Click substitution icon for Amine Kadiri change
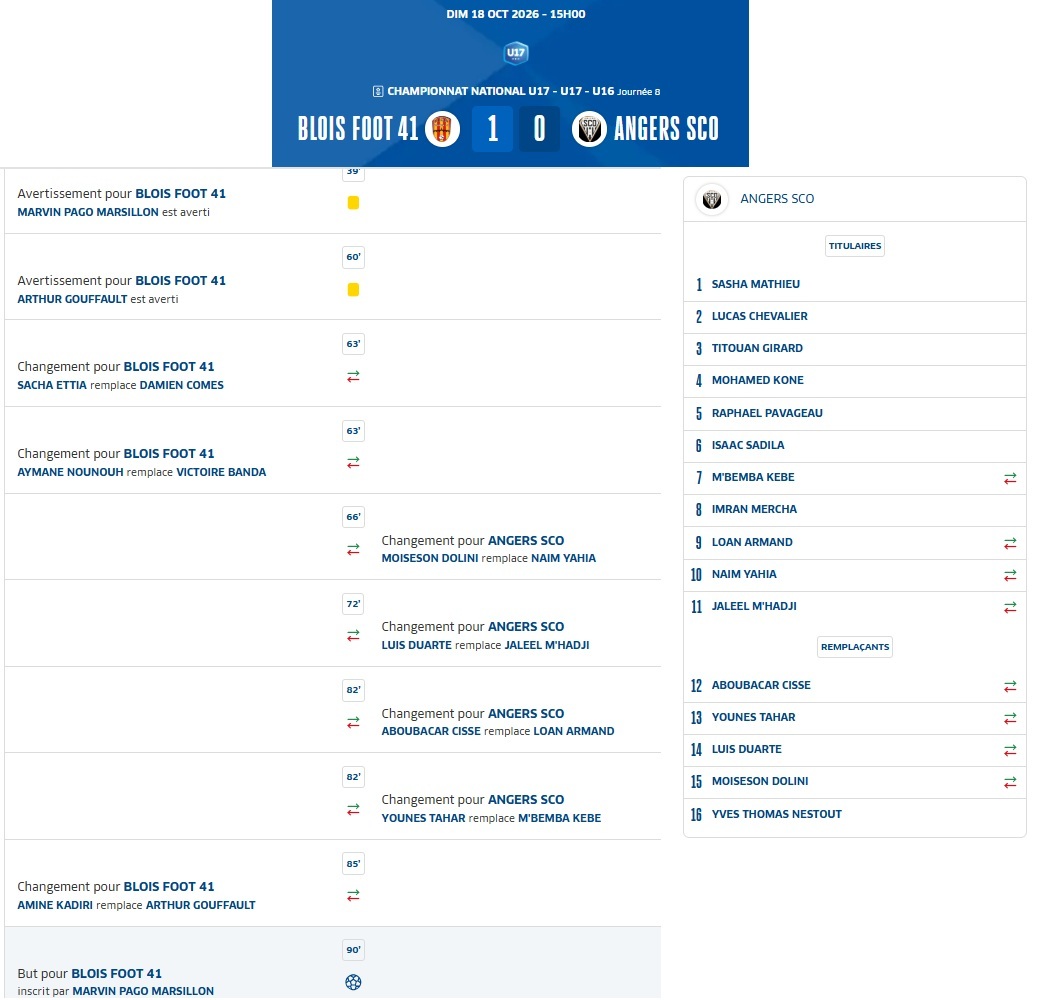This screenshot has width=1058, height=1000. click(353, 895)
